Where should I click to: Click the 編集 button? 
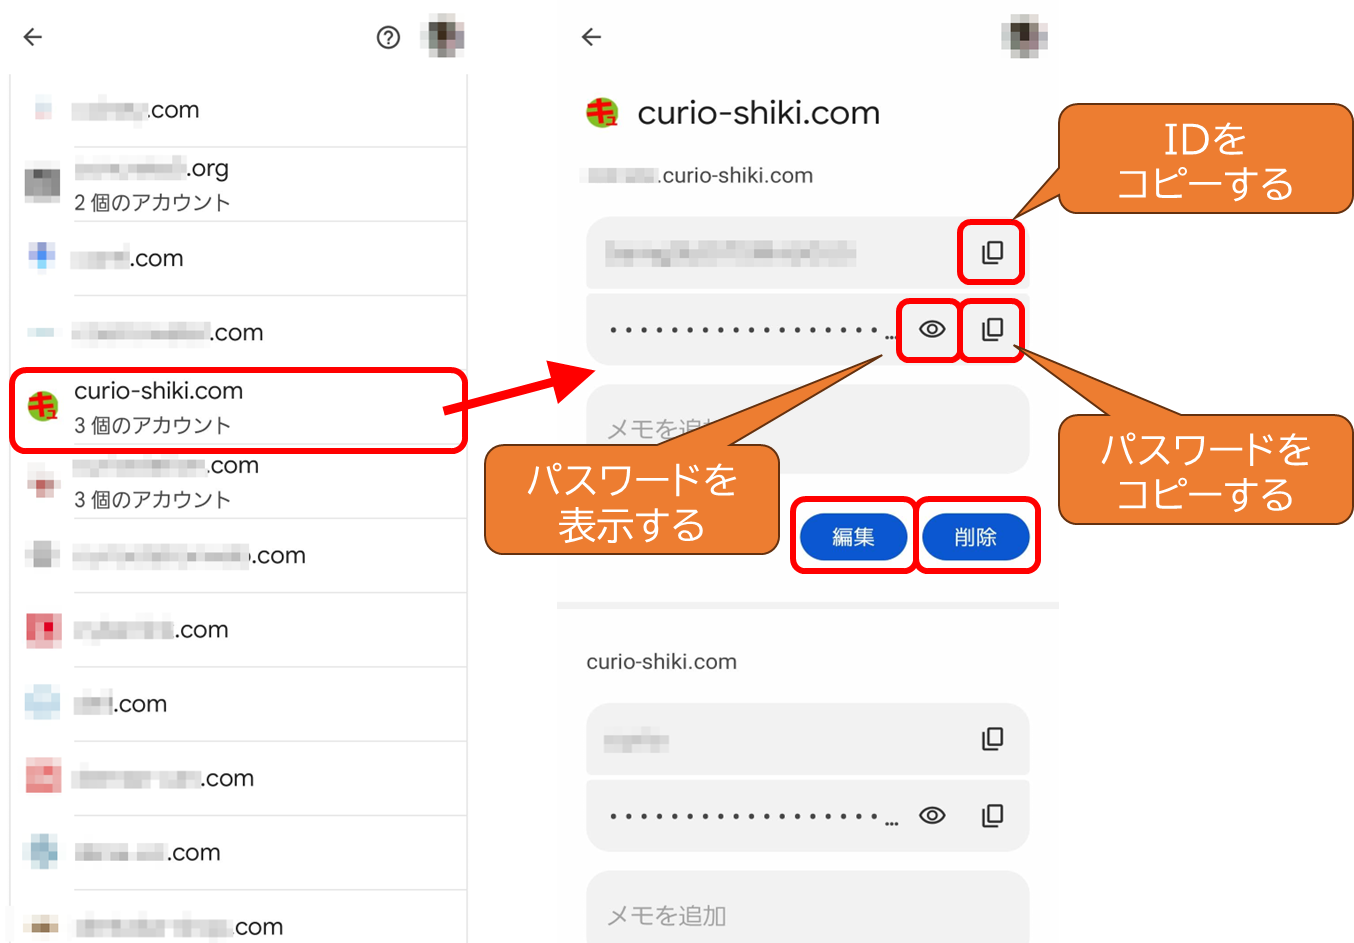pyautogui.click(x=853, y=537)
